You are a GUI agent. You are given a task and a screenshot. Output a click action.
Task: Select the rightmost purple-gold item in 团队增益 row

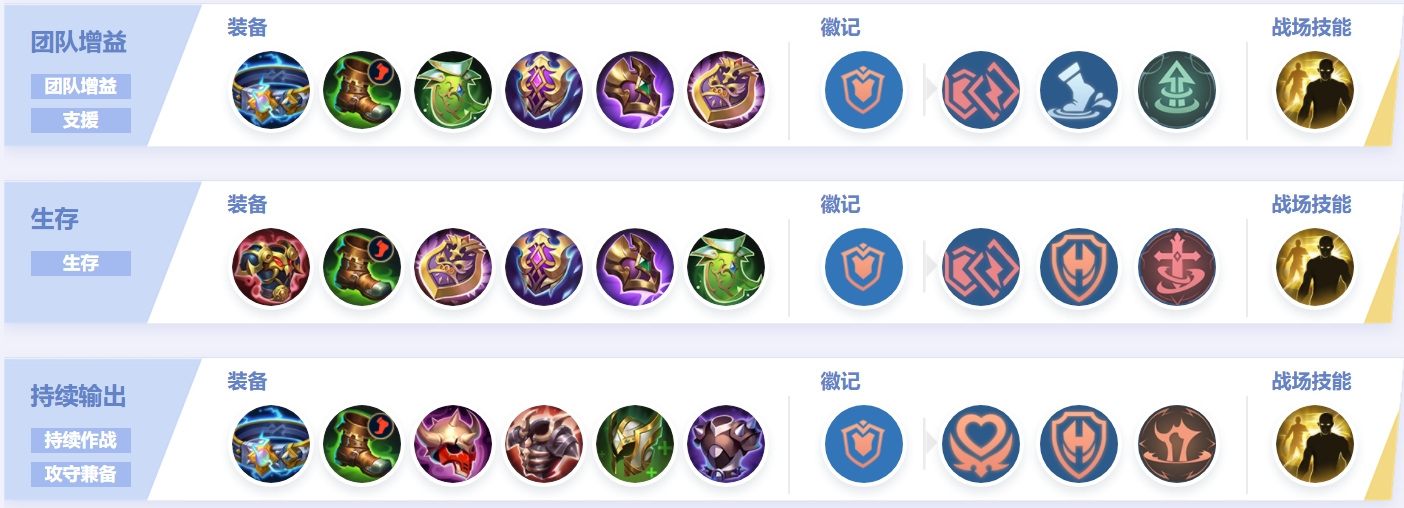point(726,91)
